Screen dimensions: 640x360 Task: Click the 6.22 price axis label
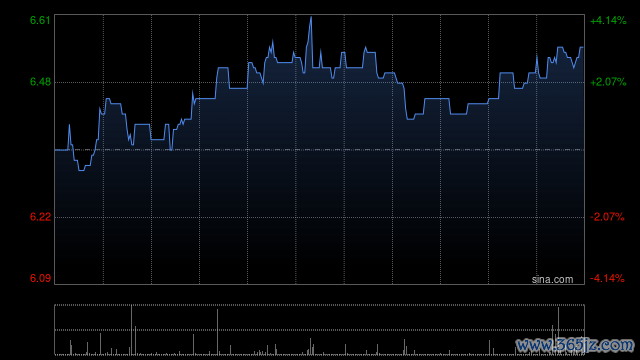pos(40,217)
